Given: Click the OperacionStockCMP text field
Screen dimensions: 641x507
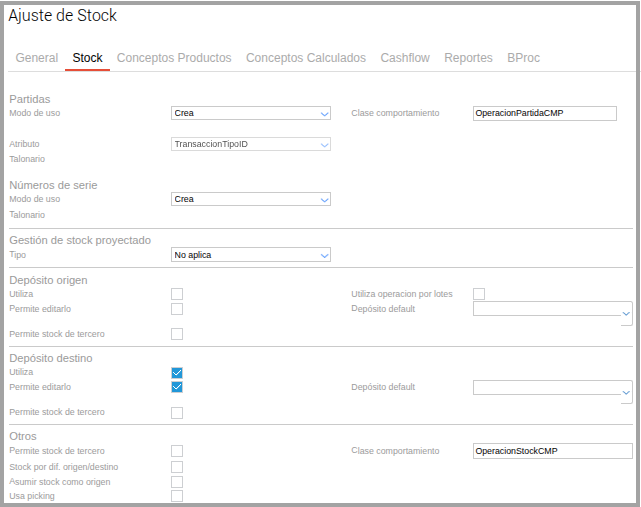Looking at the screenshot, I should pos(552,451).
